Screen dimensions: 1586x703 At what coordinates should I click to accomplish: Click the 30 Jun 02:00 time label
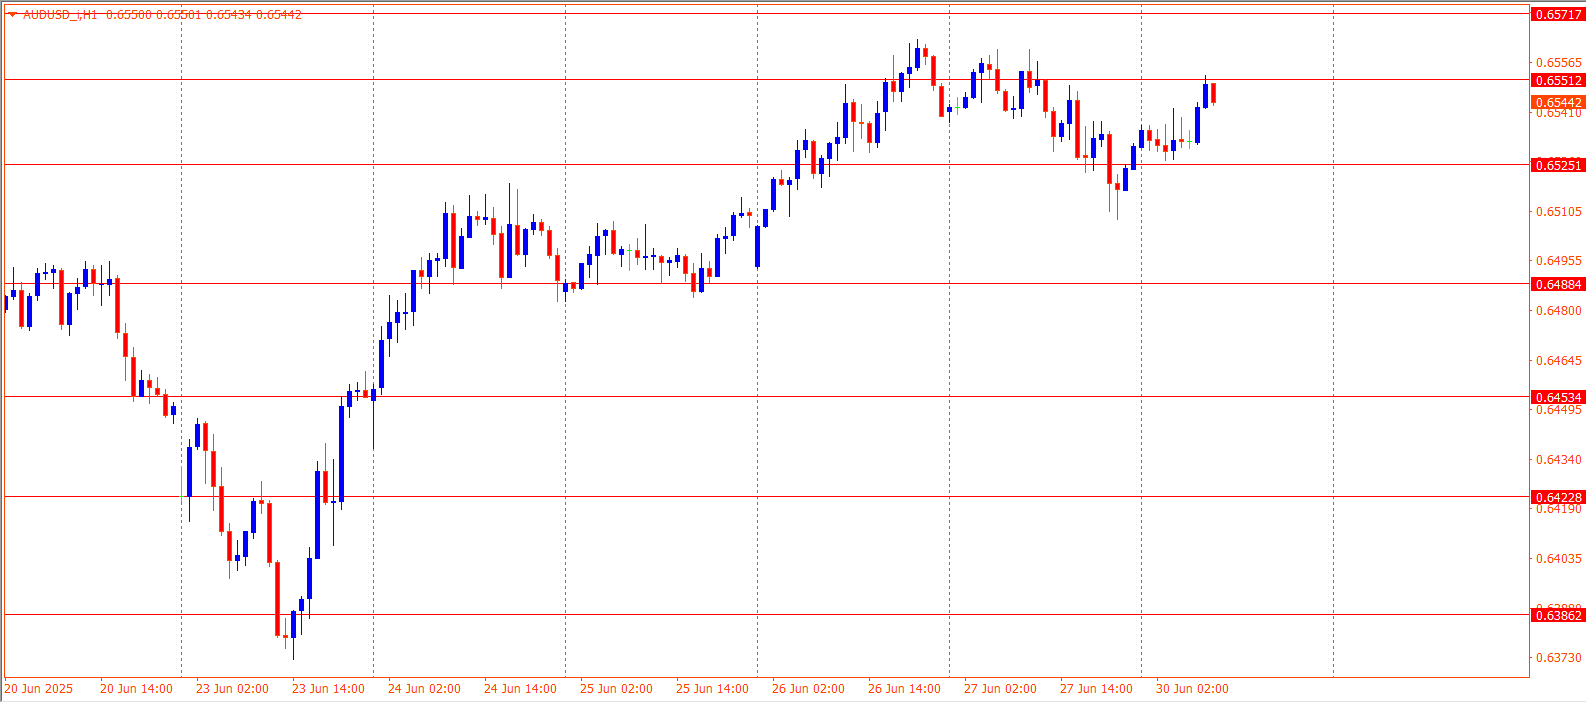click(1192, 688)
